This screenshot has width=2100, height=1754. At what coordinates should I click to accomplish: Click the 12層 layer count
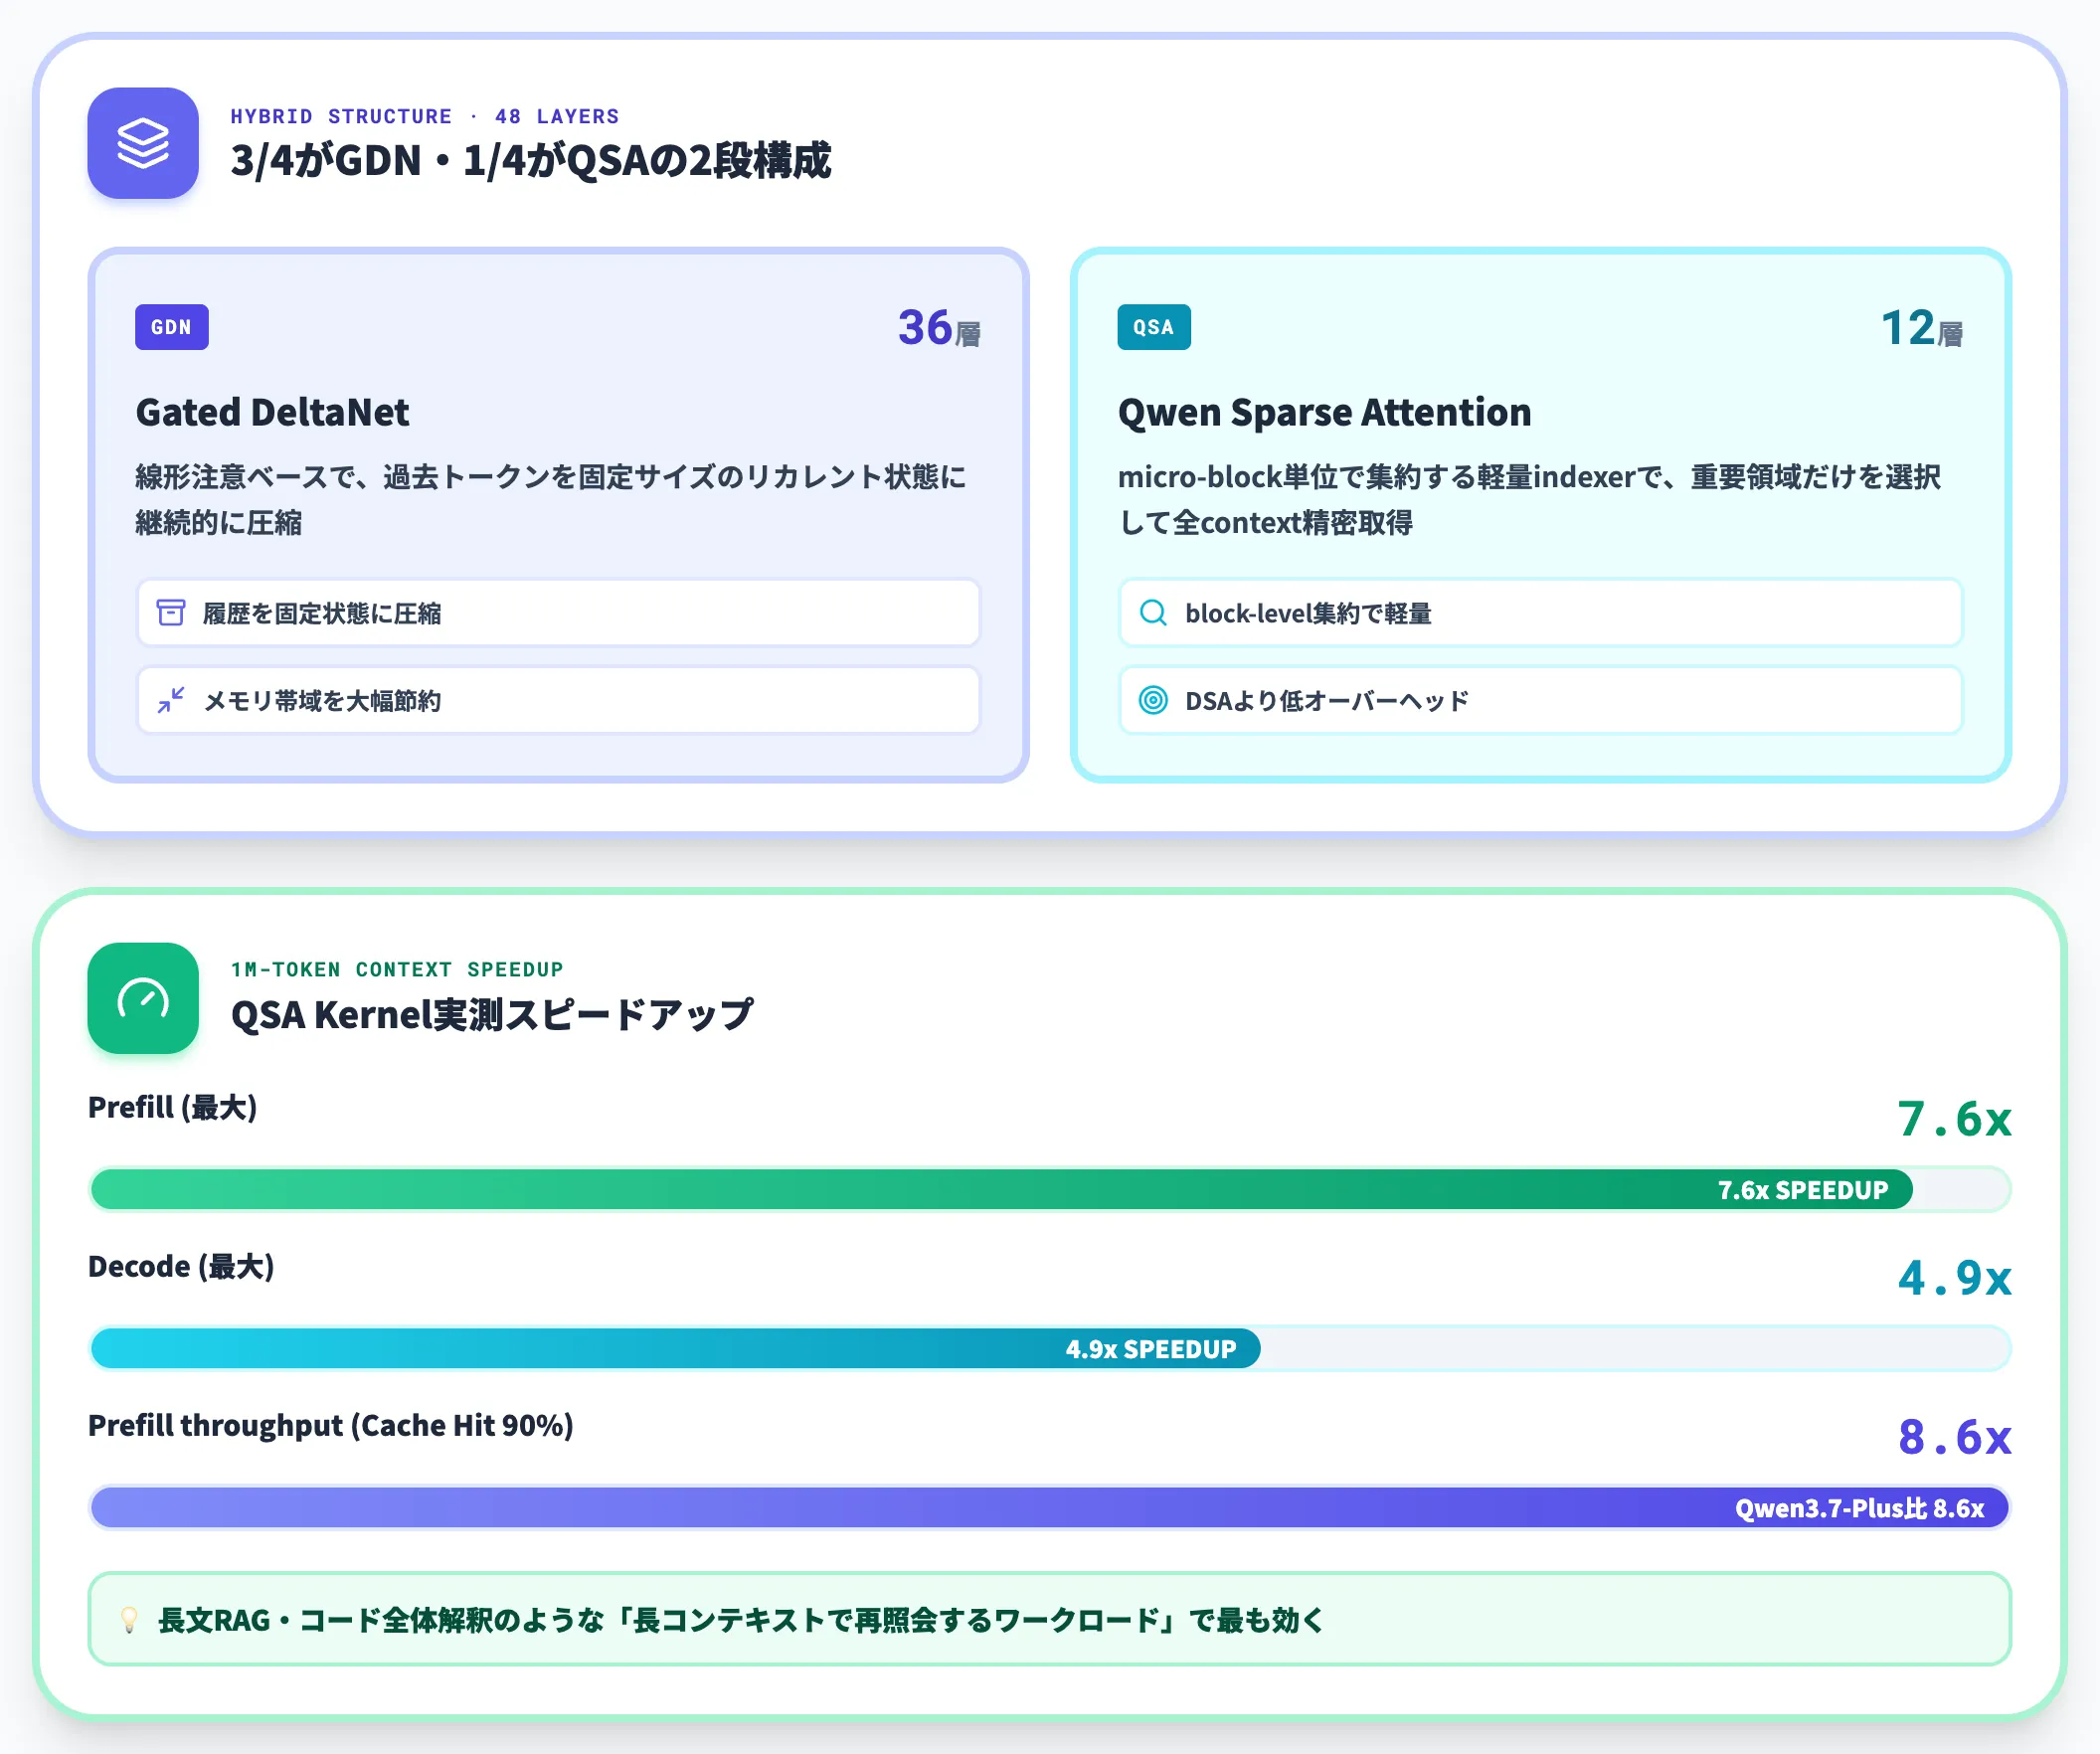coord(1921,327)
